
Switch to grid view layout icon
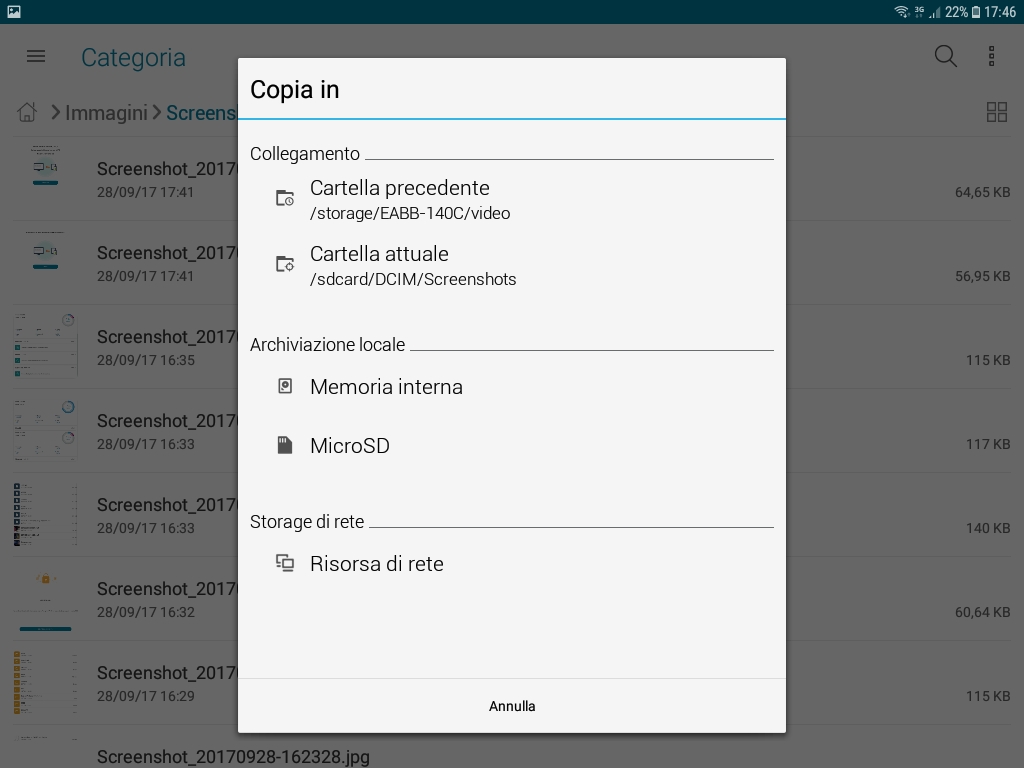997,112
